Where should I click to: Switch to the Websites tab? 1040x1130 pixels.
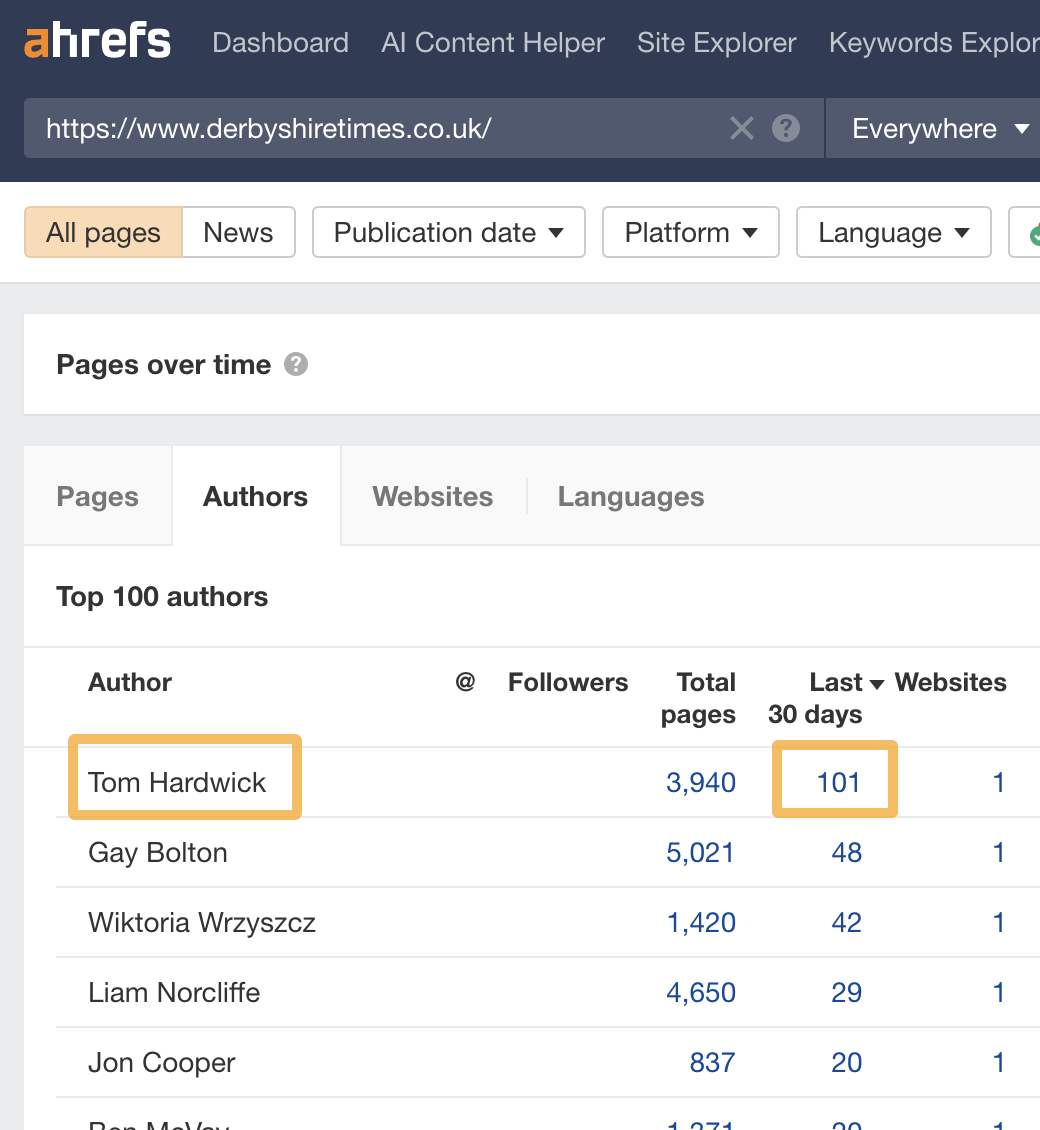[x=432, y=496]
